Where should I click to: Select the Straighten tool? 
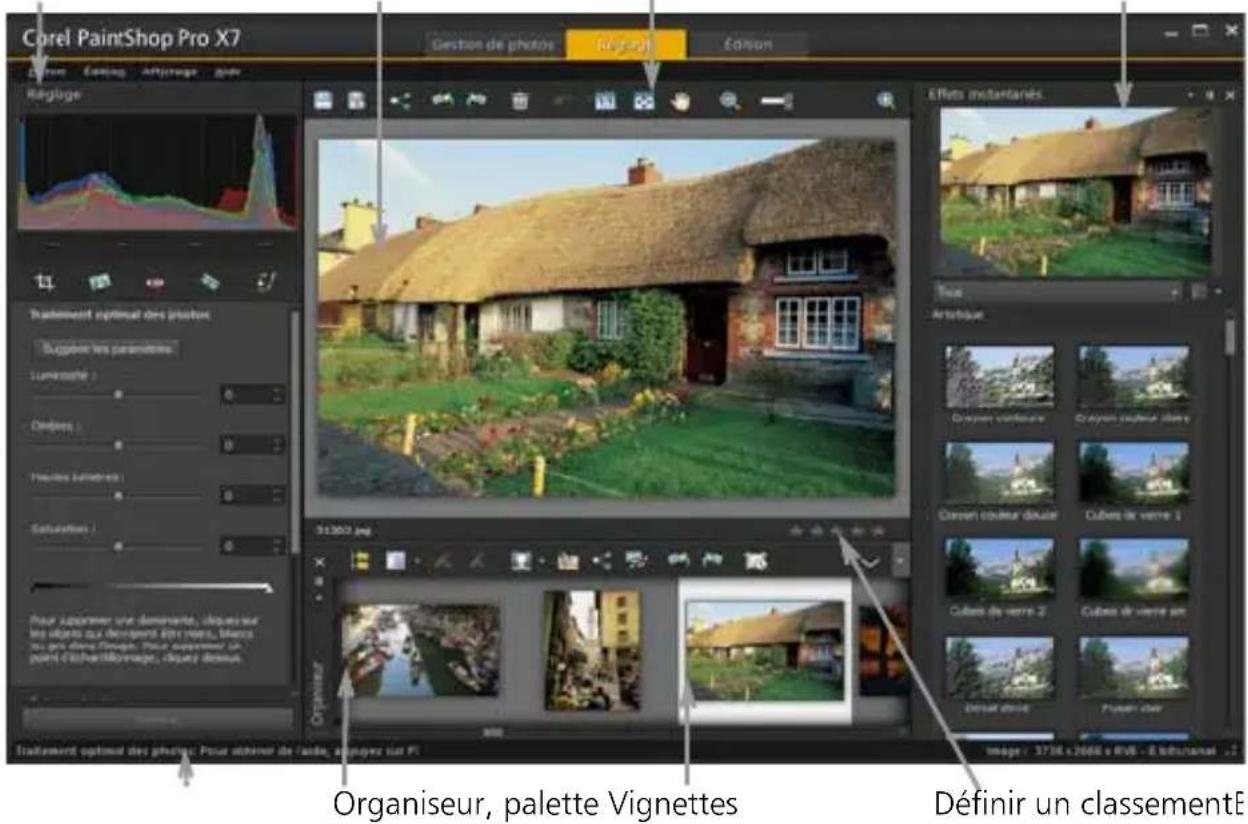point(99,280)
